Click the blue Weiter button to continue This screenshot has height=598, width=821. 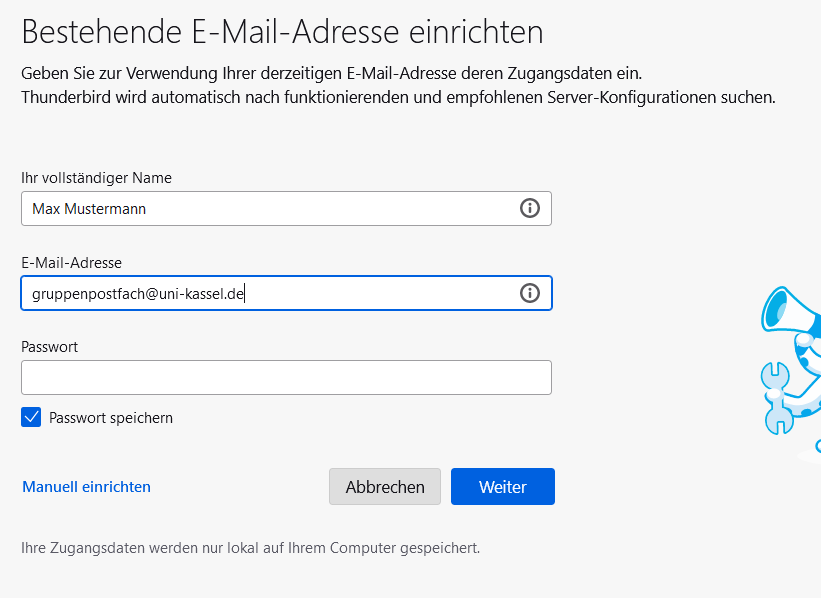click(x=502, y=486)
